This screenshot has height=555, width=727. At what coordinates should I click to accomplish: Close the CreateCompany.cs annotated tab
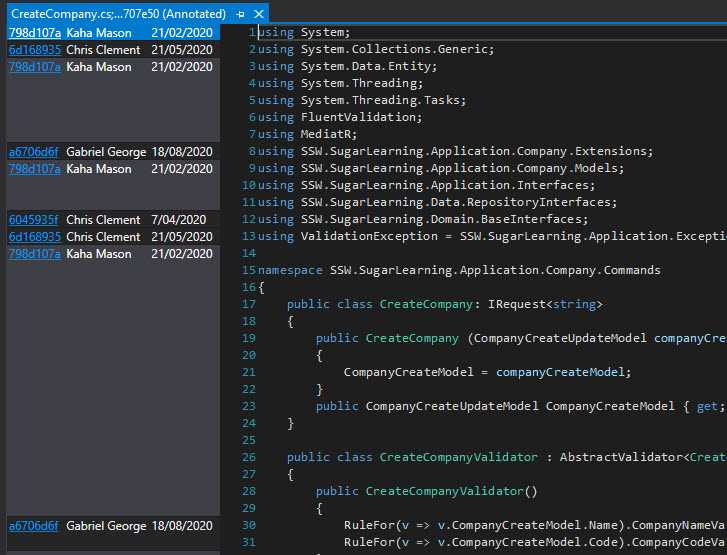(x=259, y=14)
